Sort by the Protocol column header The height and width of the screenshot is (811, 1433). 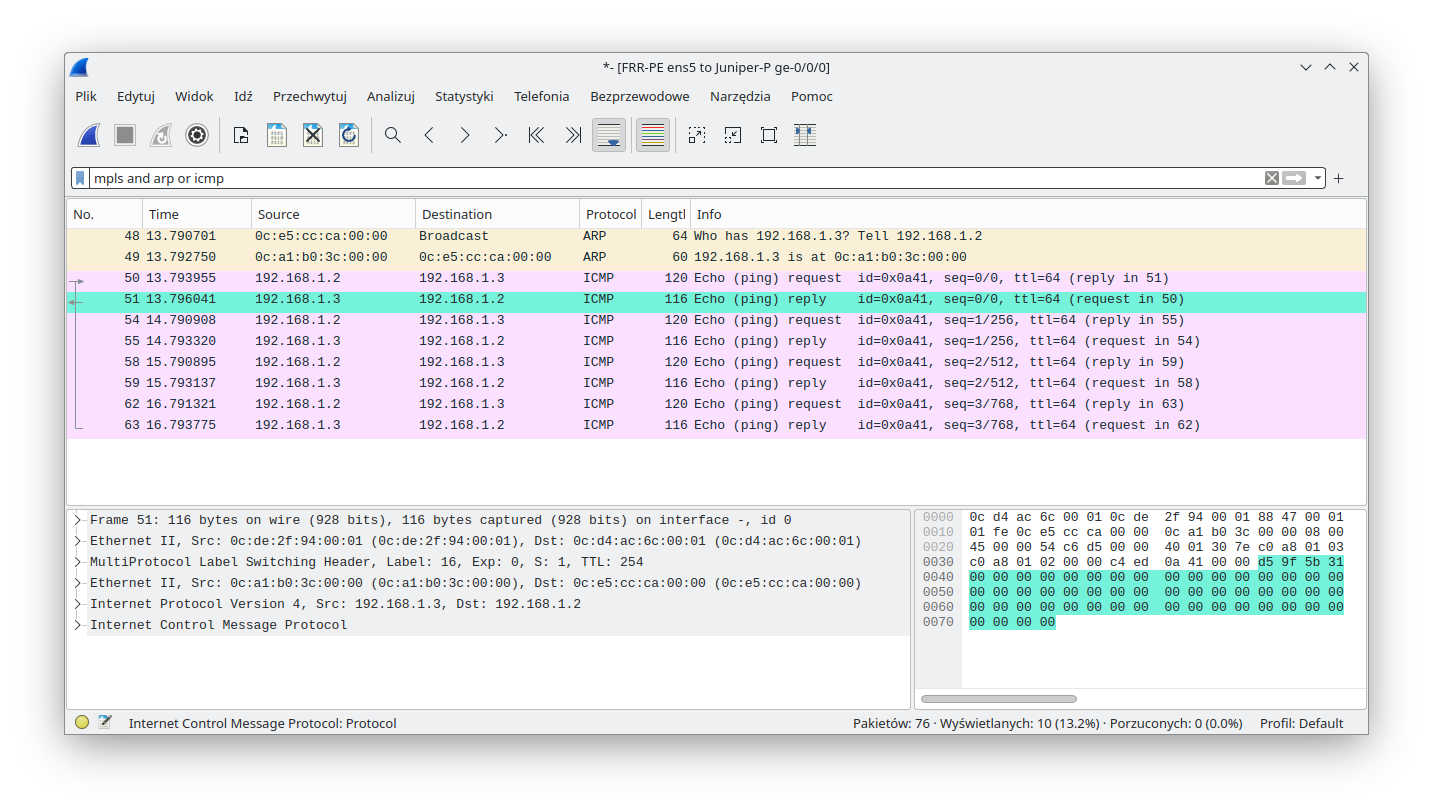[611, 214]
